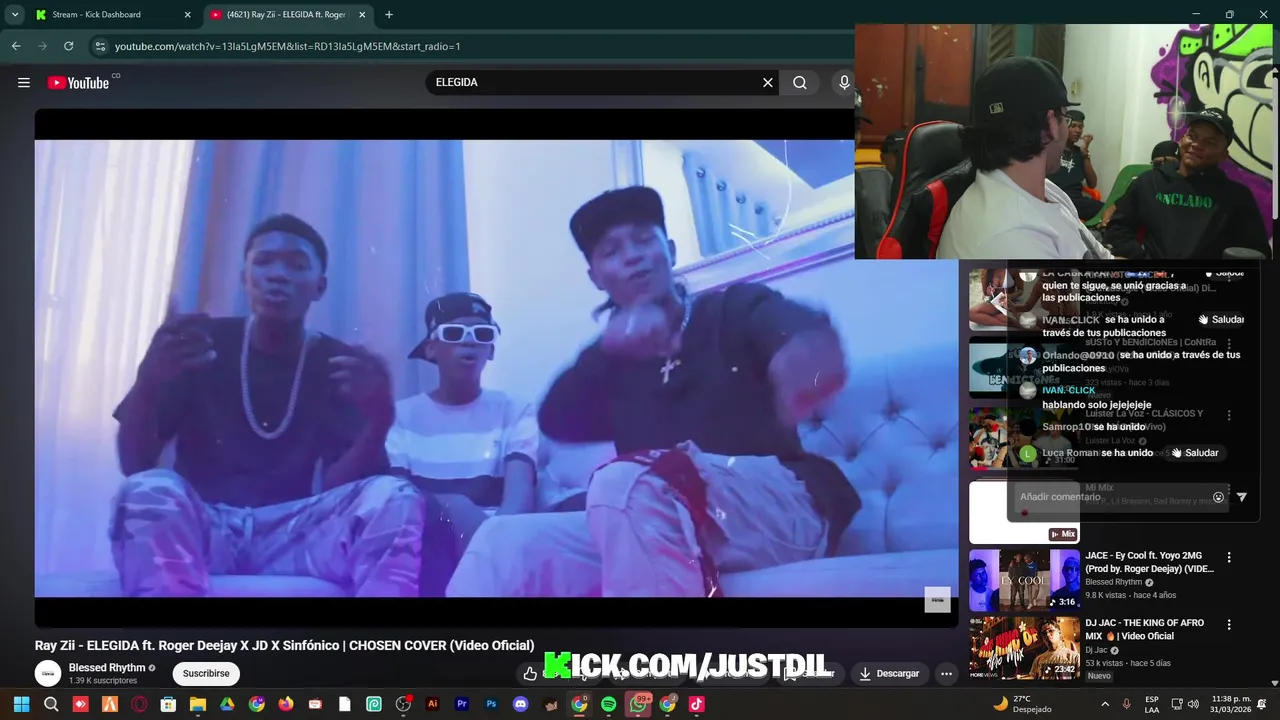Reload the current page

coord(68,46)
